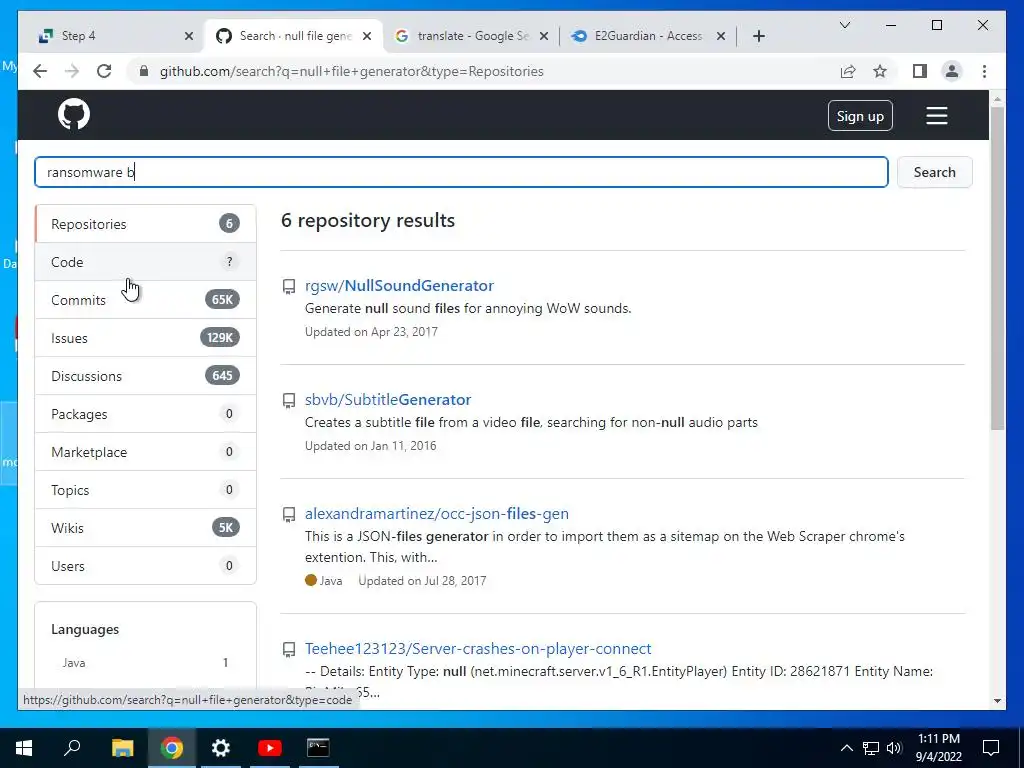Open File Explorer from taskbar
Screen dimensions: 1024x768
(122, 748)
